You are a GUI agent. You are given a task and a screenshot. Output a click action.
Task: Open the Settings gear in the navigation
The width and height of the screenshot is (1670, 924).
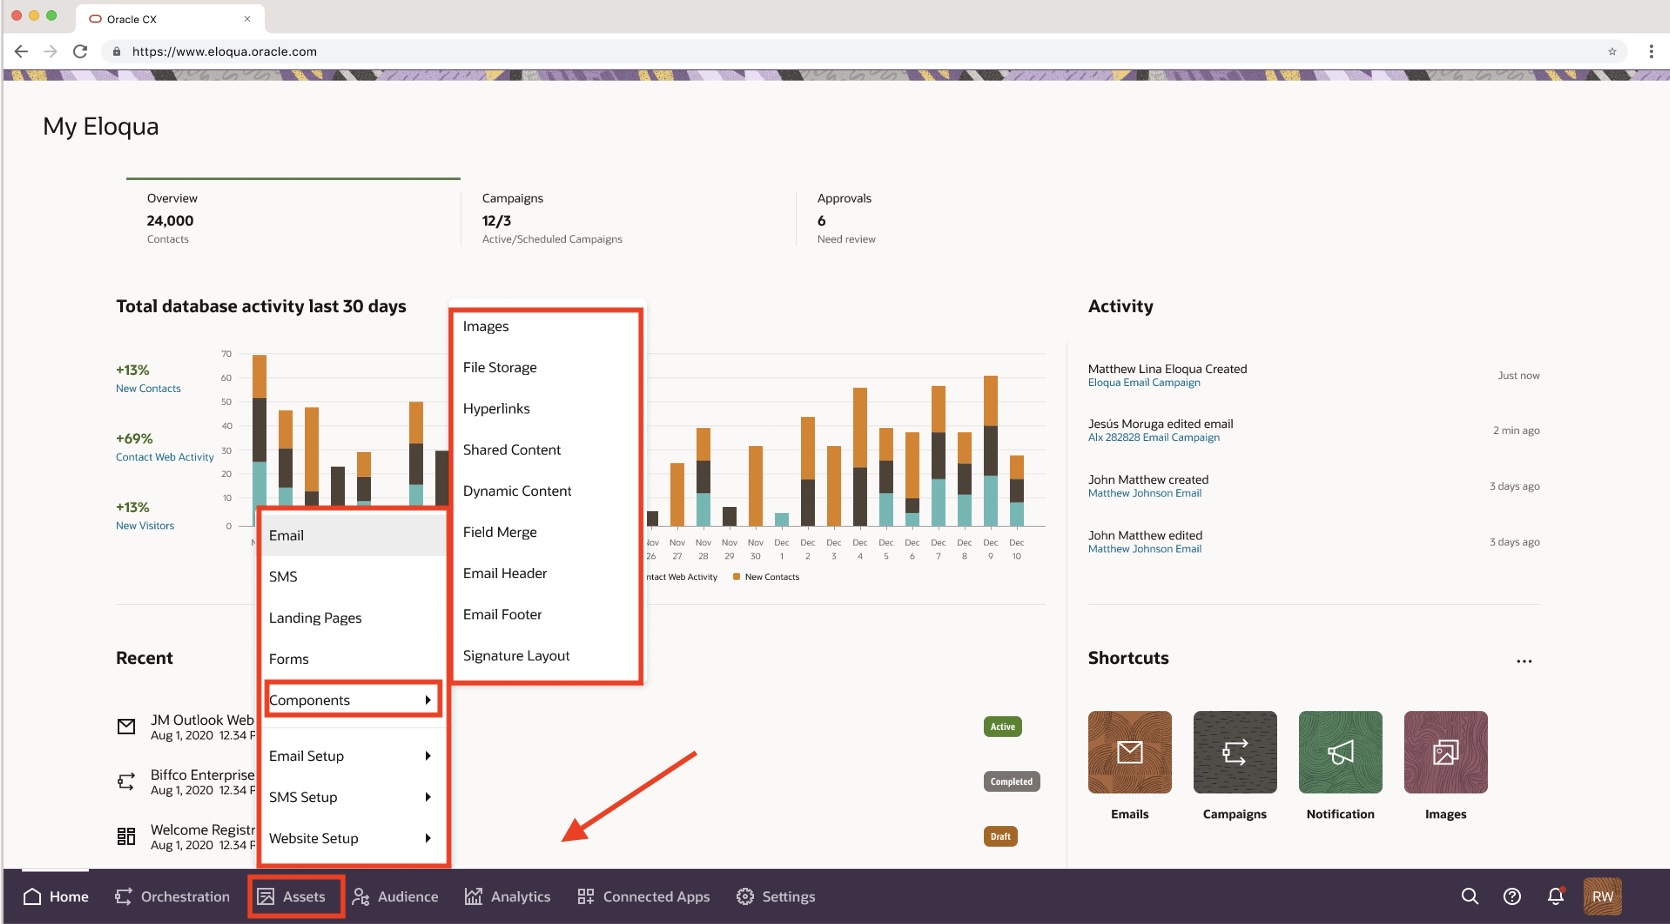pyautogui.click(x=776, y=896)
